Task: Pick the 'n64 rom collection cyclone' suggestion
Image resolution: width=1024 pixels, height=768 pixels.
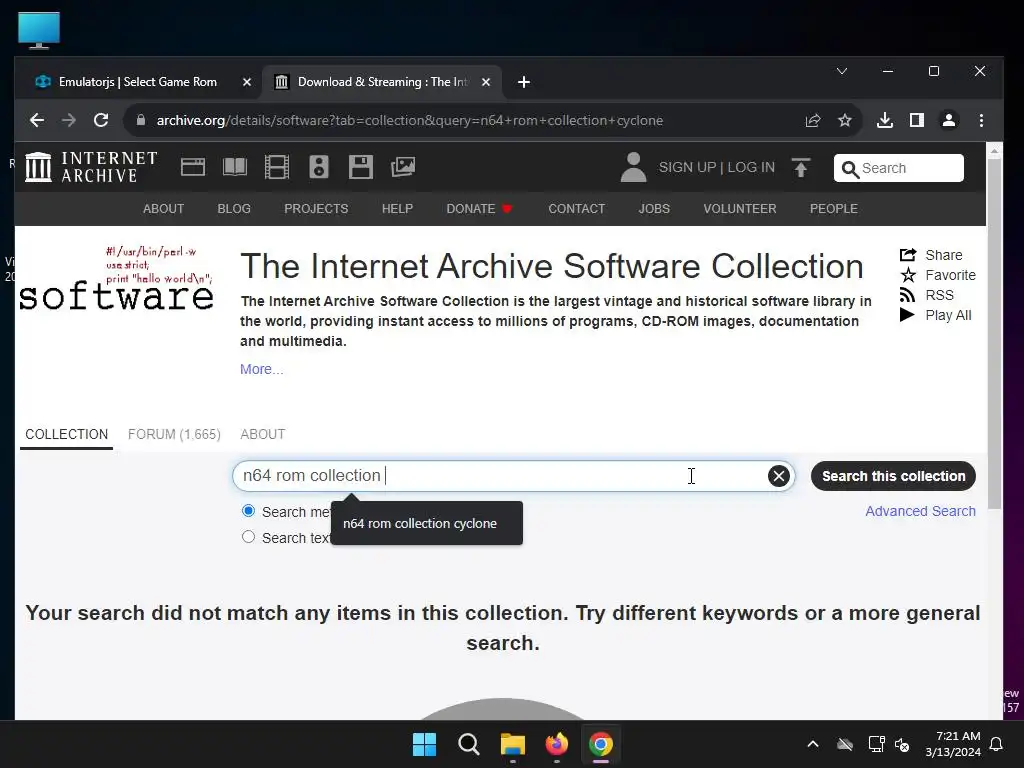Action: click(426, 524)
